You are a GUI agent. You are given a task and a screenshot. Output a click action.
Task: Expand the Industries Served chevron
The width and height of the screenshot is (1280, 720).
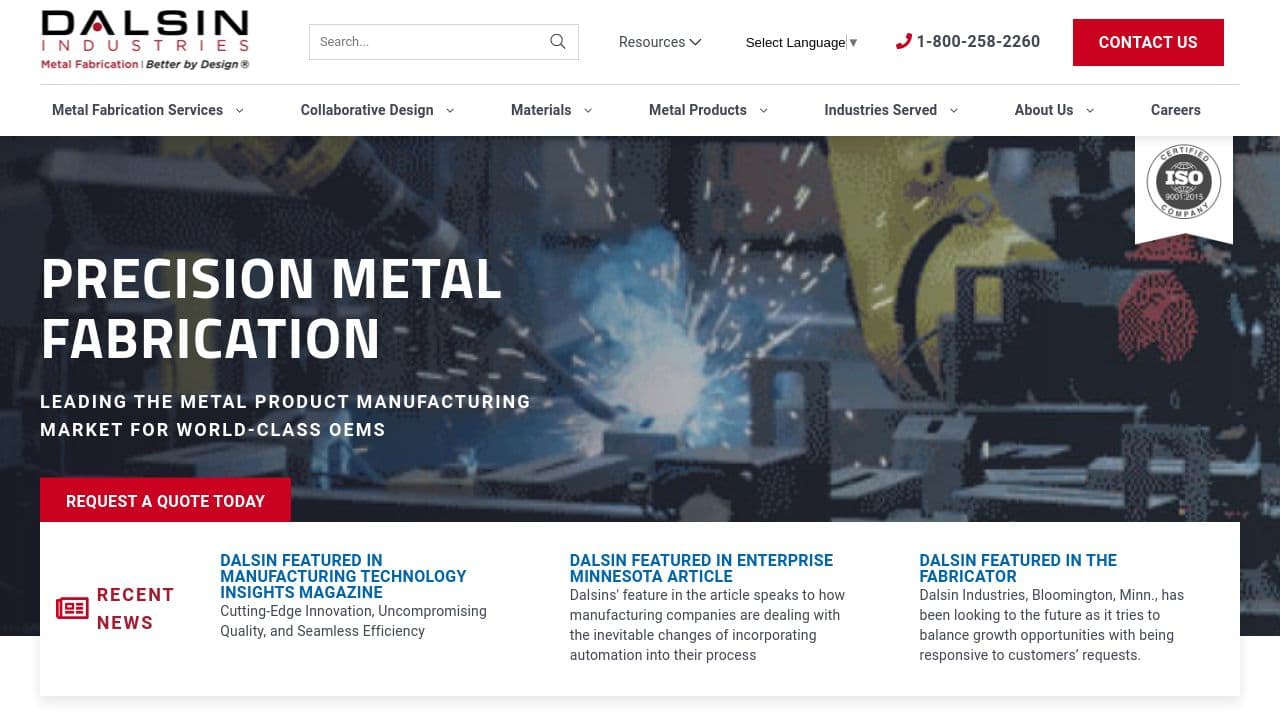pyautogui.click(x=953, y=110)
